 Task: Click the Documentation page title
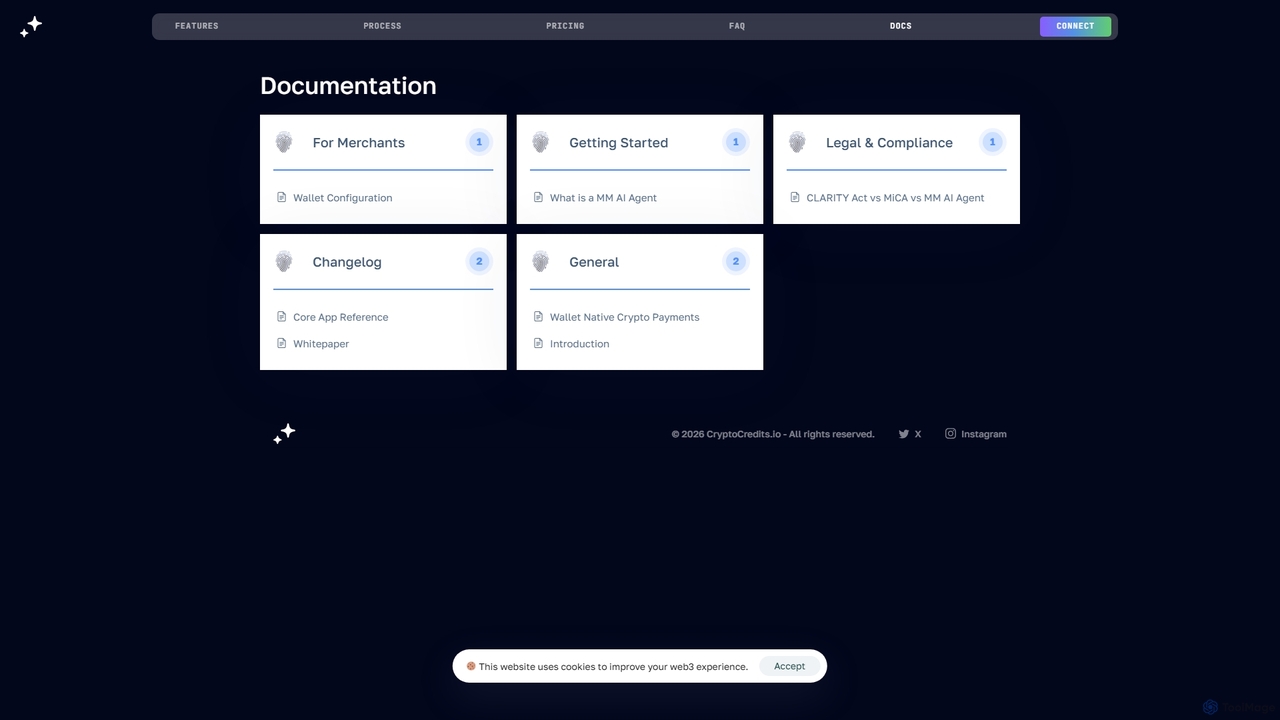[x=348, y=86]
